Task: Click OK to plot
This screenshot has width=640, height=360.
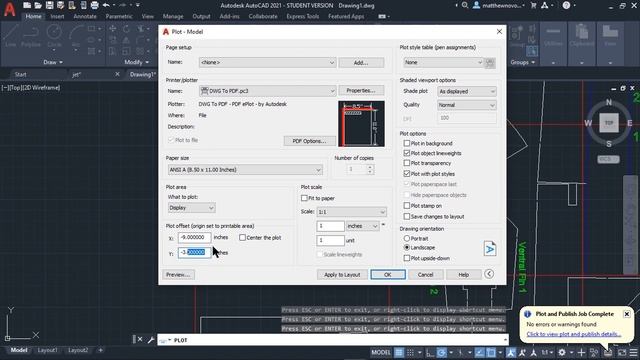Action: point(388,275)
